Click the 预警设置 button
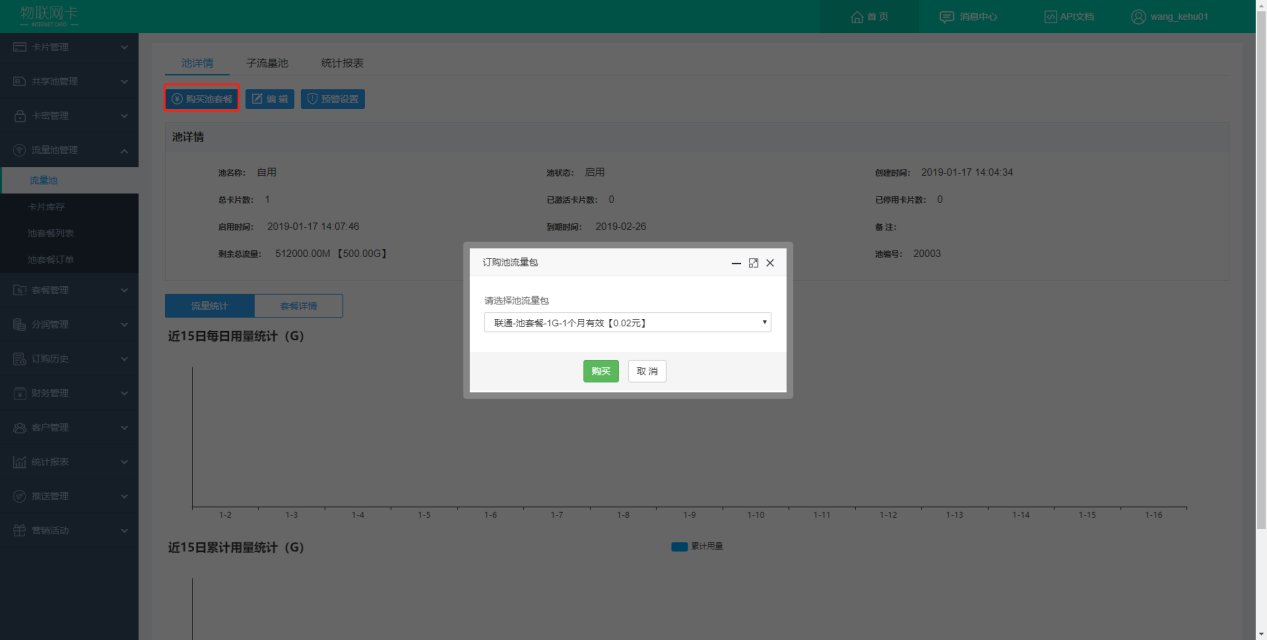The image size is (1267, 640). tap(333, 99)
